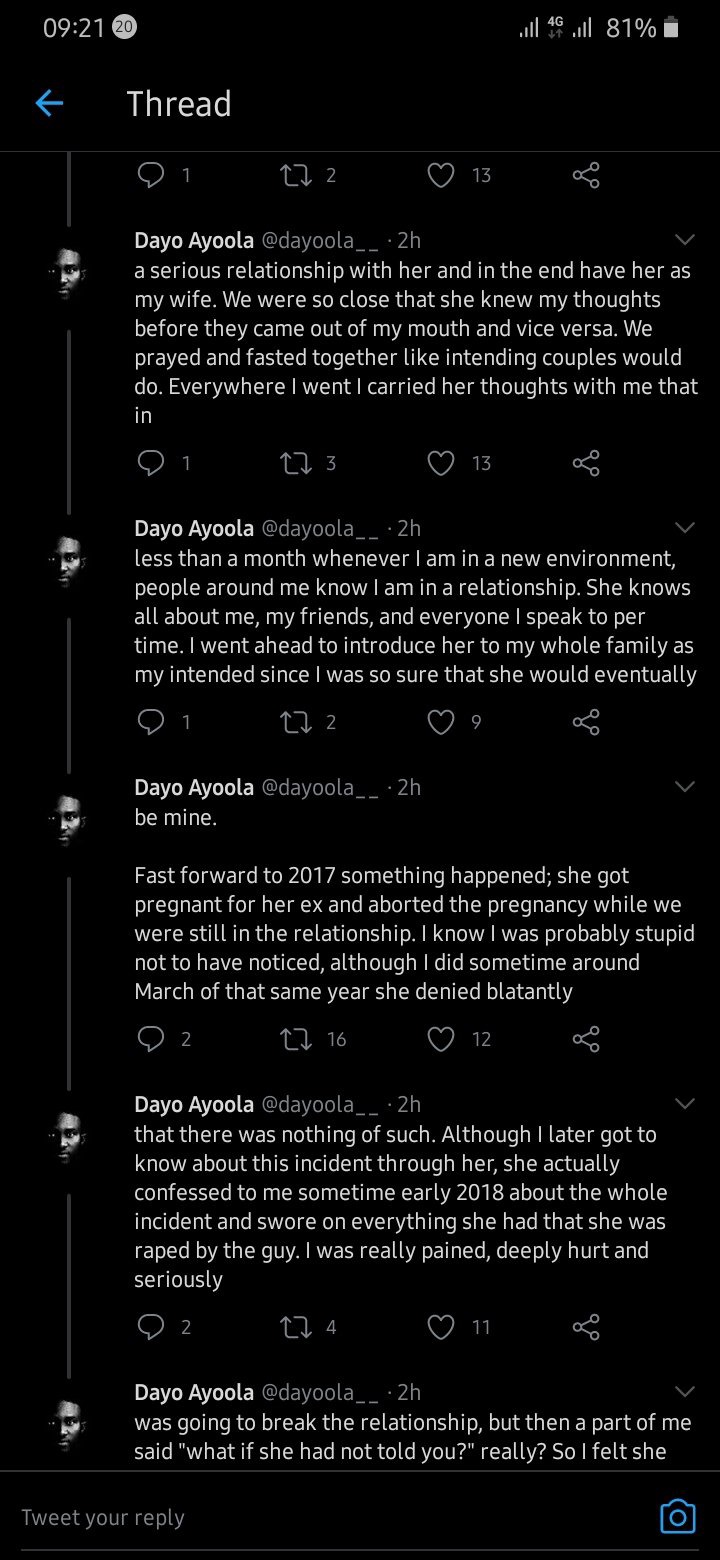
Task: Open the chevron on 'was going to break' tweet
Action: [x=685, y=1392]
